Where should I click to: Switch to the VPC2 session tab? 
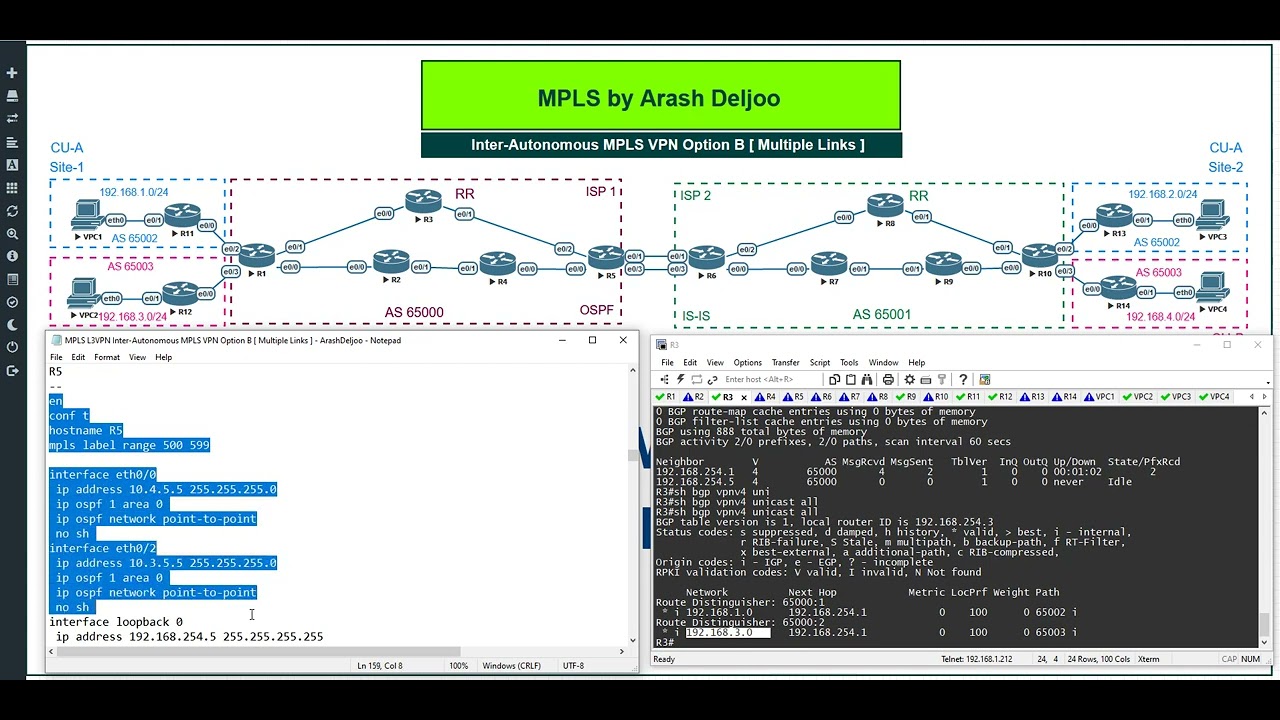[x=1137, y=397]
